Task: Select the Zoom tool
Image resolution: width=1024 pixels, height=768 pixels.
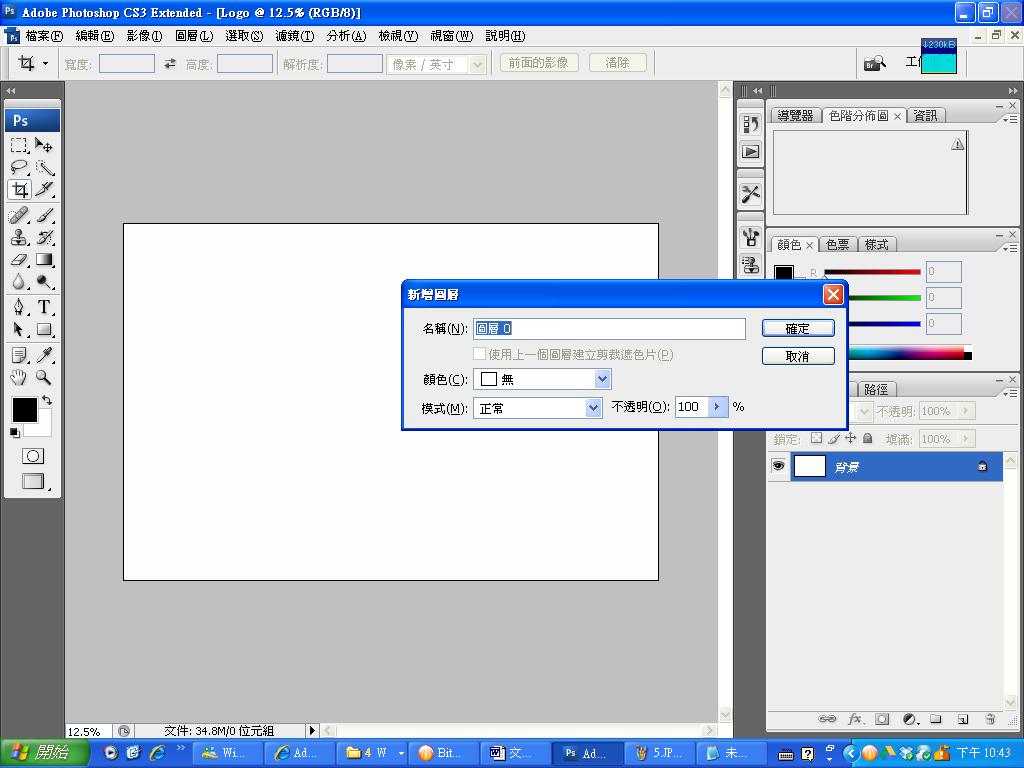Action: [44, 377]
